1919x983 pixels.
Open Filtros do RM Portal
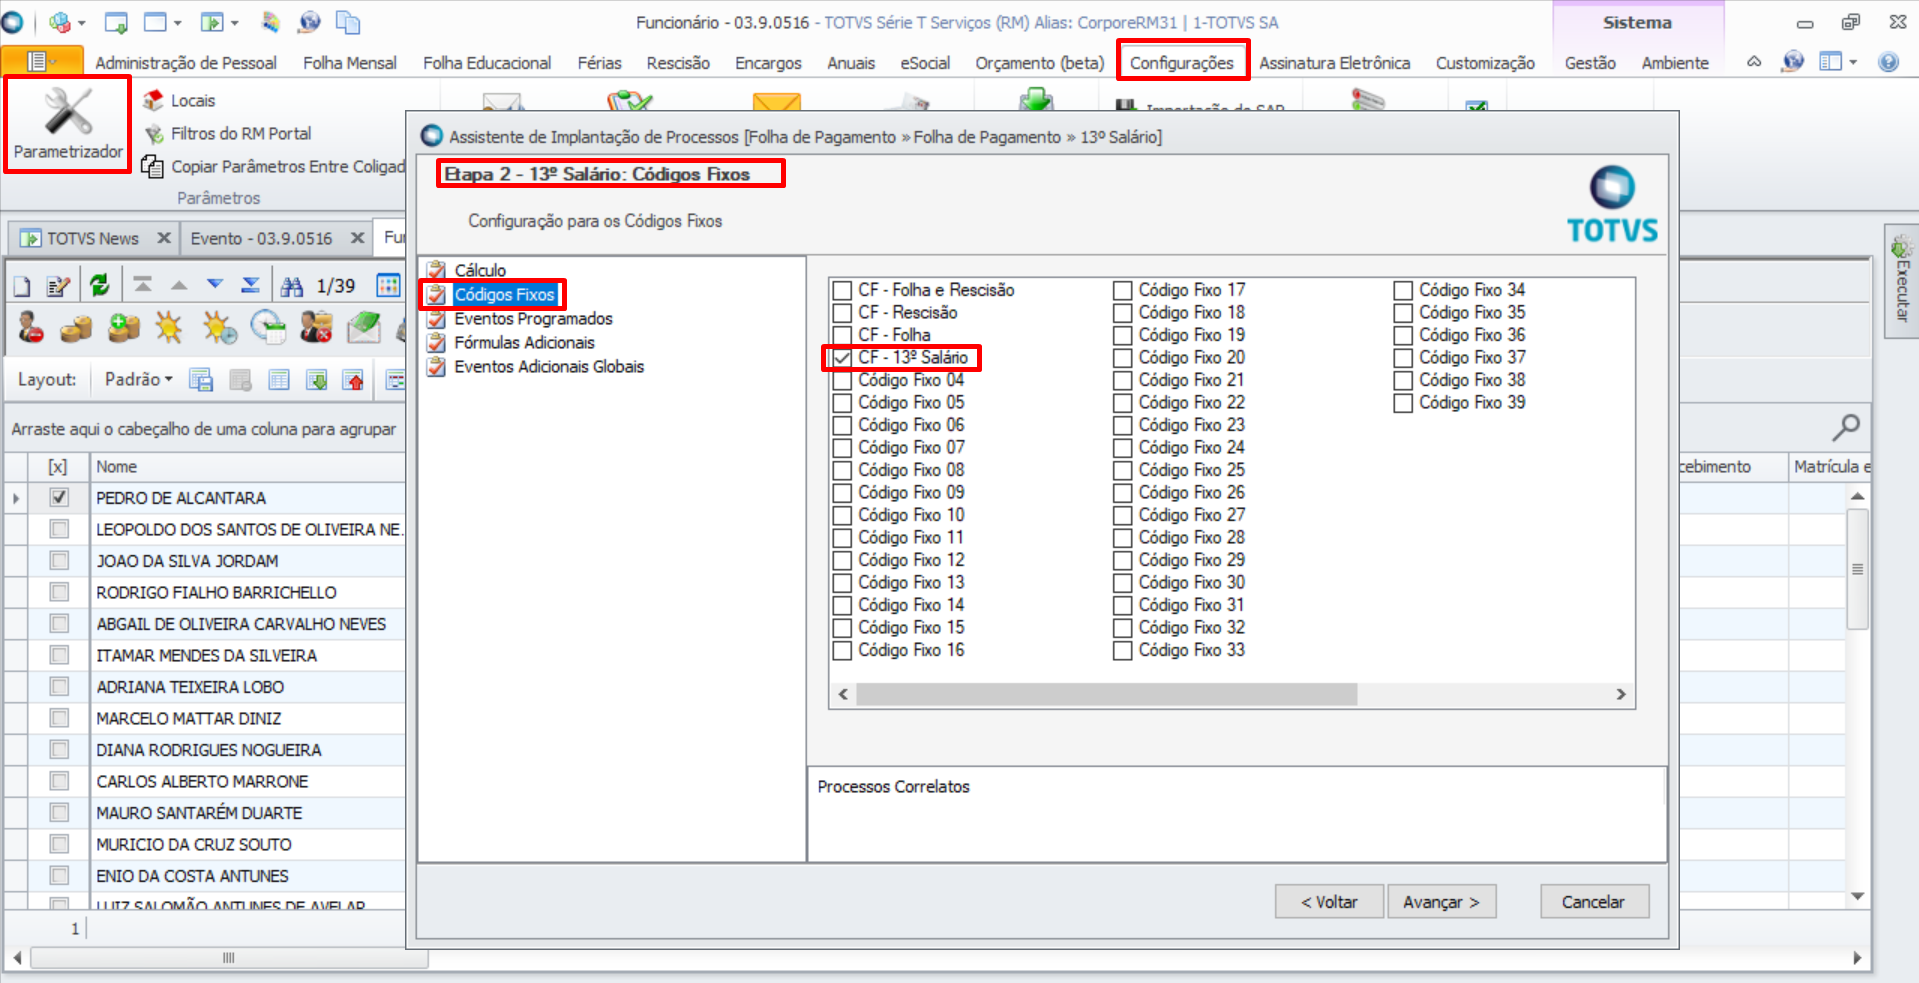pos(240,133)
